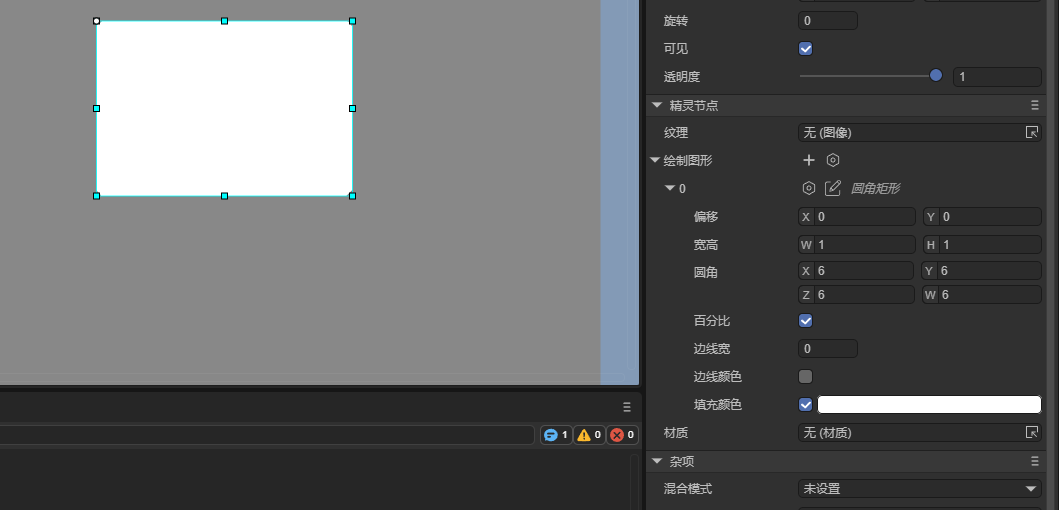The image size is (1059, 510).
Task: Click the 圆角矩形 shape type label
Action: pos(875,188)
